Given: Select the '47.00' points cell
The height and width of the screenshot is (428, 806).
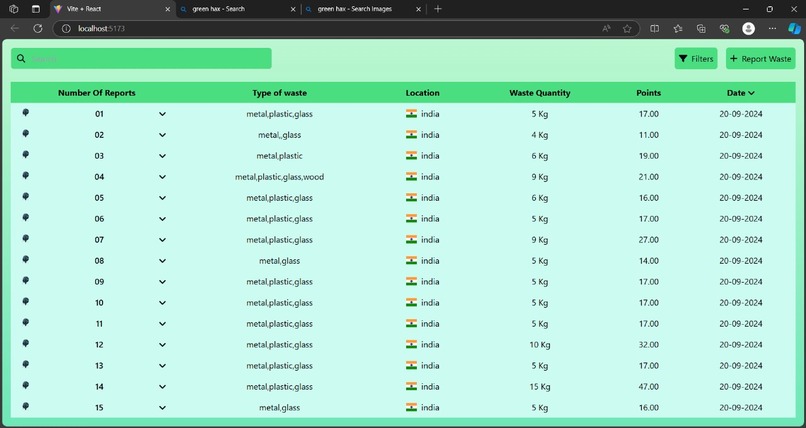Looking at the screenshot, I should tap(649, 386).
